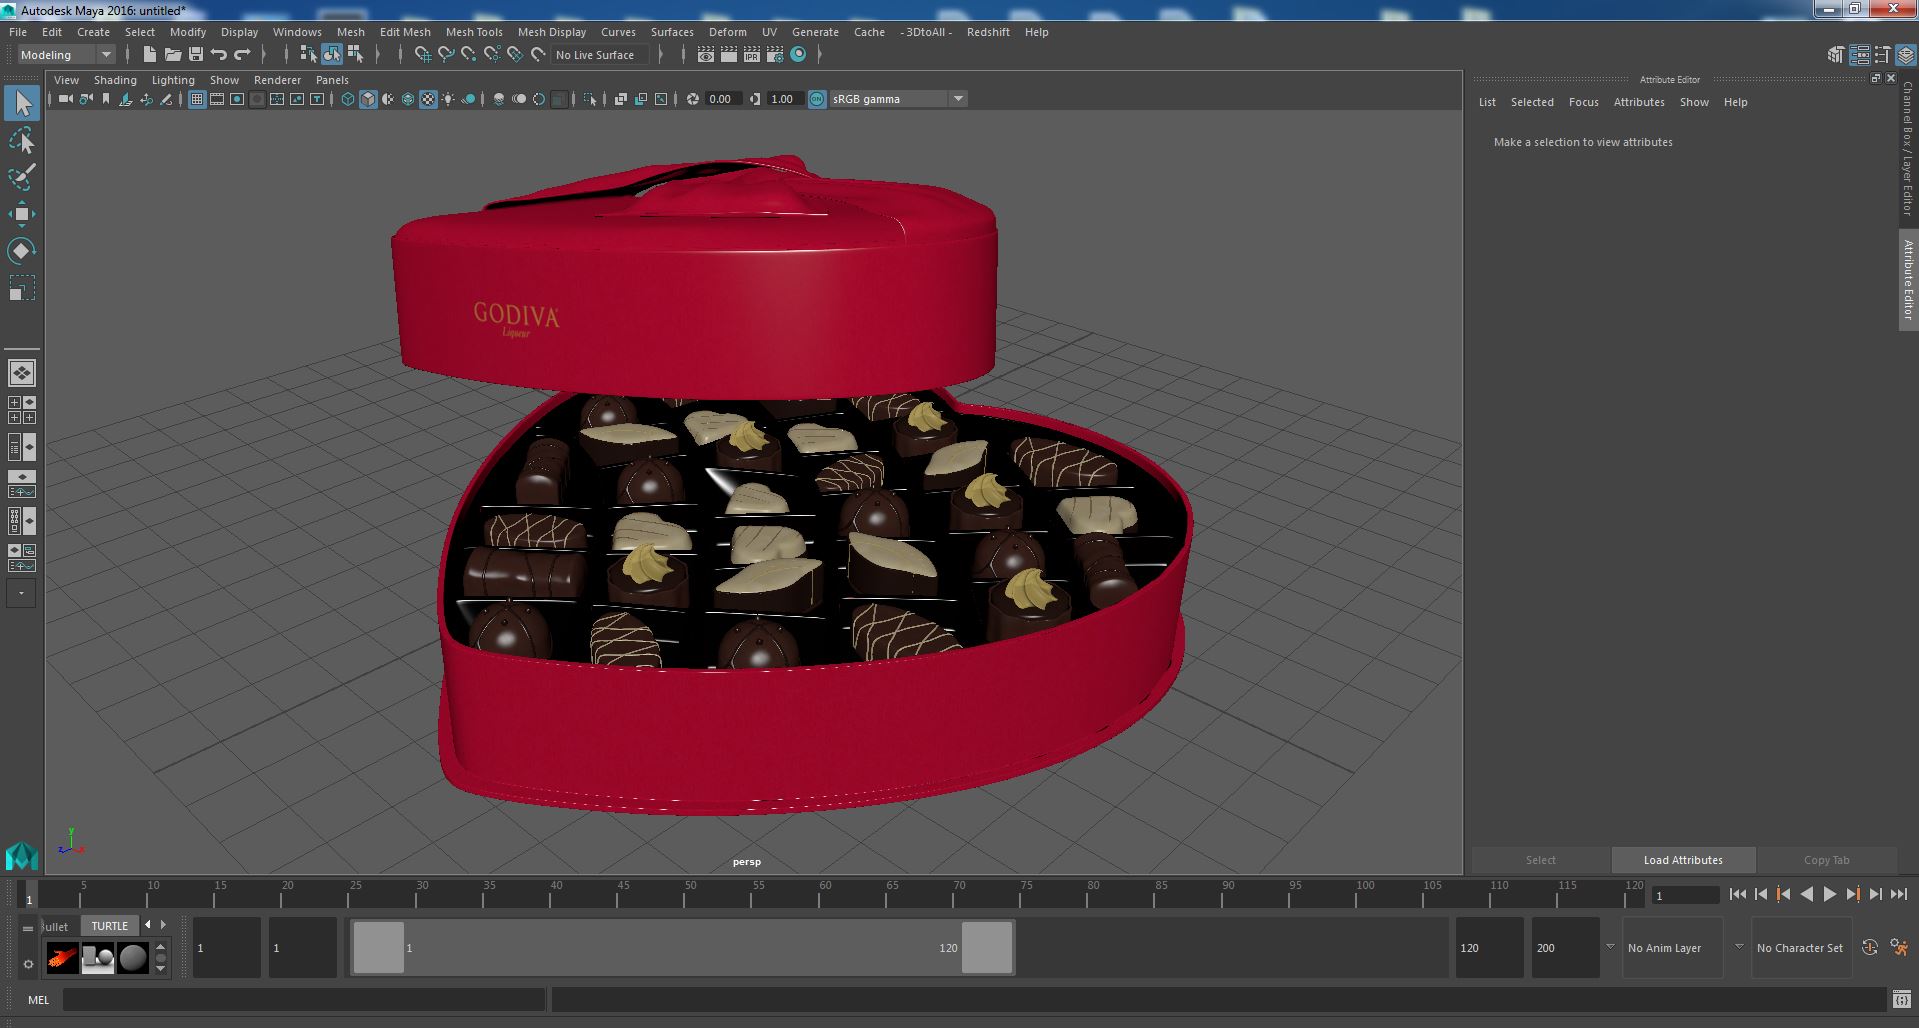Switch to the TURTLE shelf tab
Screen dimensions: 1919x1028
[110, 926]
